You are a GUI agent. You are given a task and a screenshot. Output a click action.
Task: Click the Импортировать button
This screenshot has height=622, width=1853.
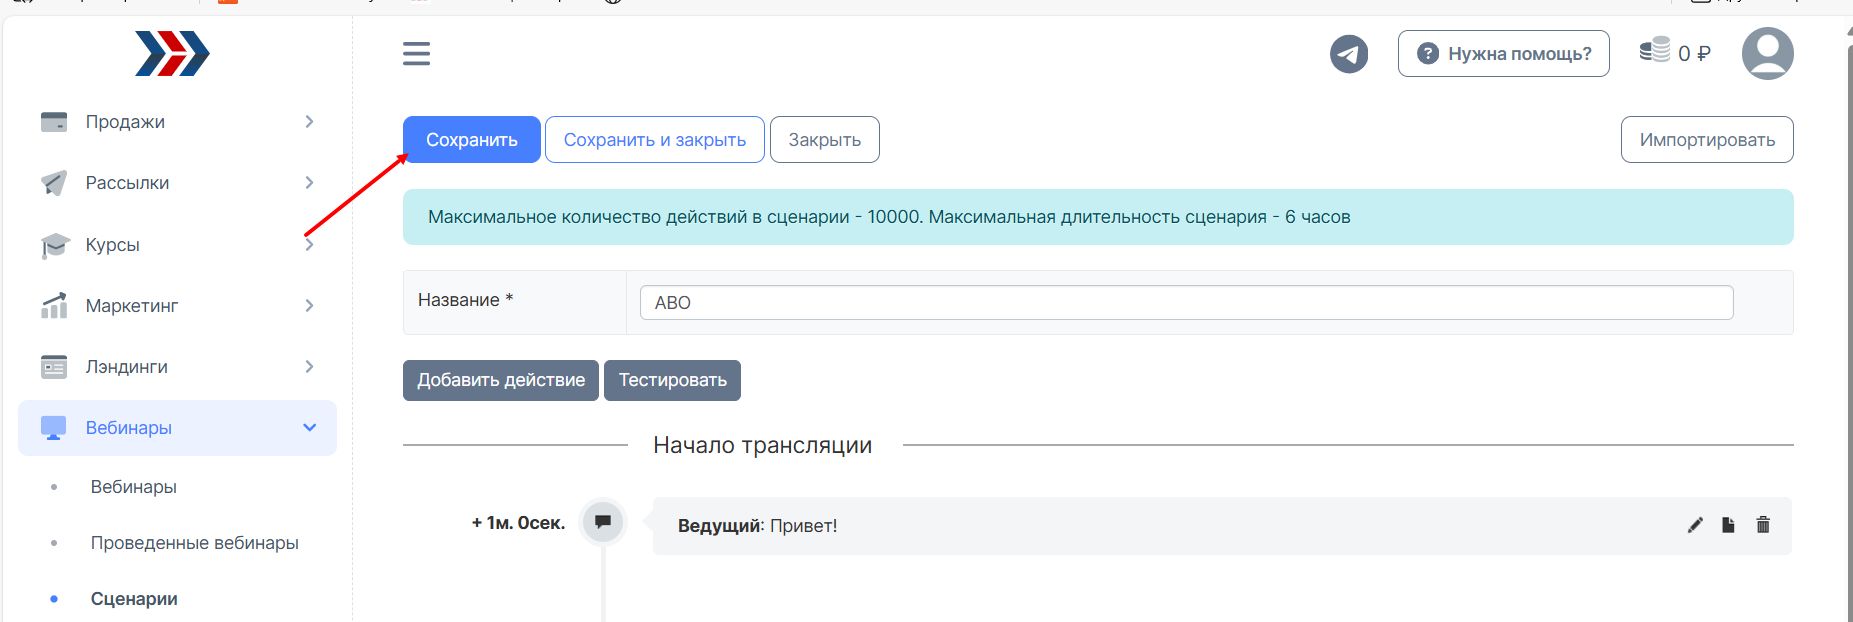pyautogui.click(x=1706, y=140)
